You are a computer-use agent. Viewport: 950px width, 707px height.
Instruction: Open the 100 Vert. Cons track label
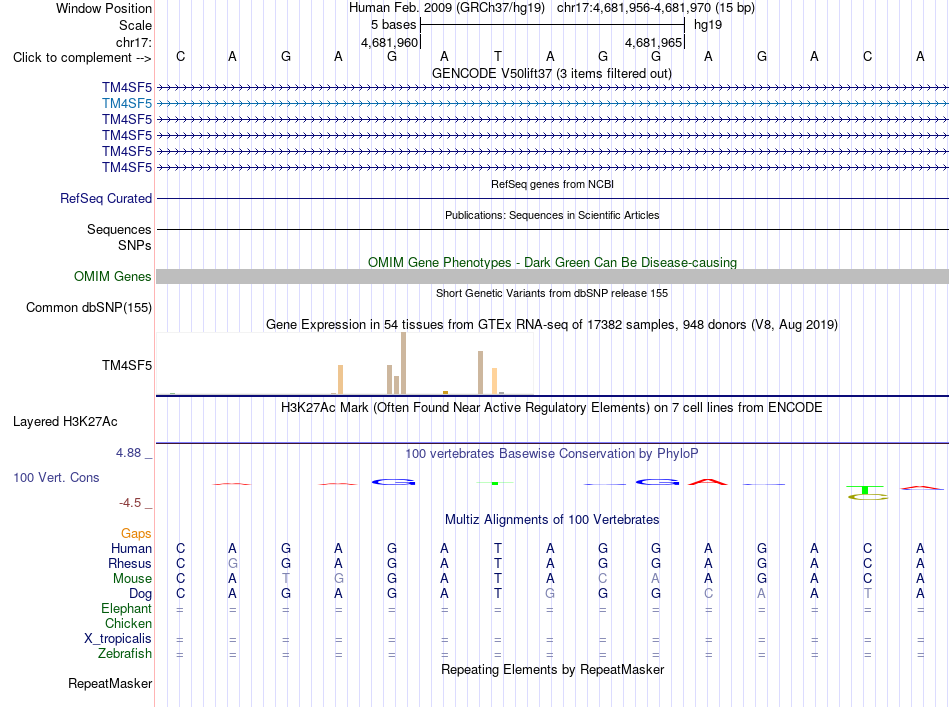click(56, 478)
